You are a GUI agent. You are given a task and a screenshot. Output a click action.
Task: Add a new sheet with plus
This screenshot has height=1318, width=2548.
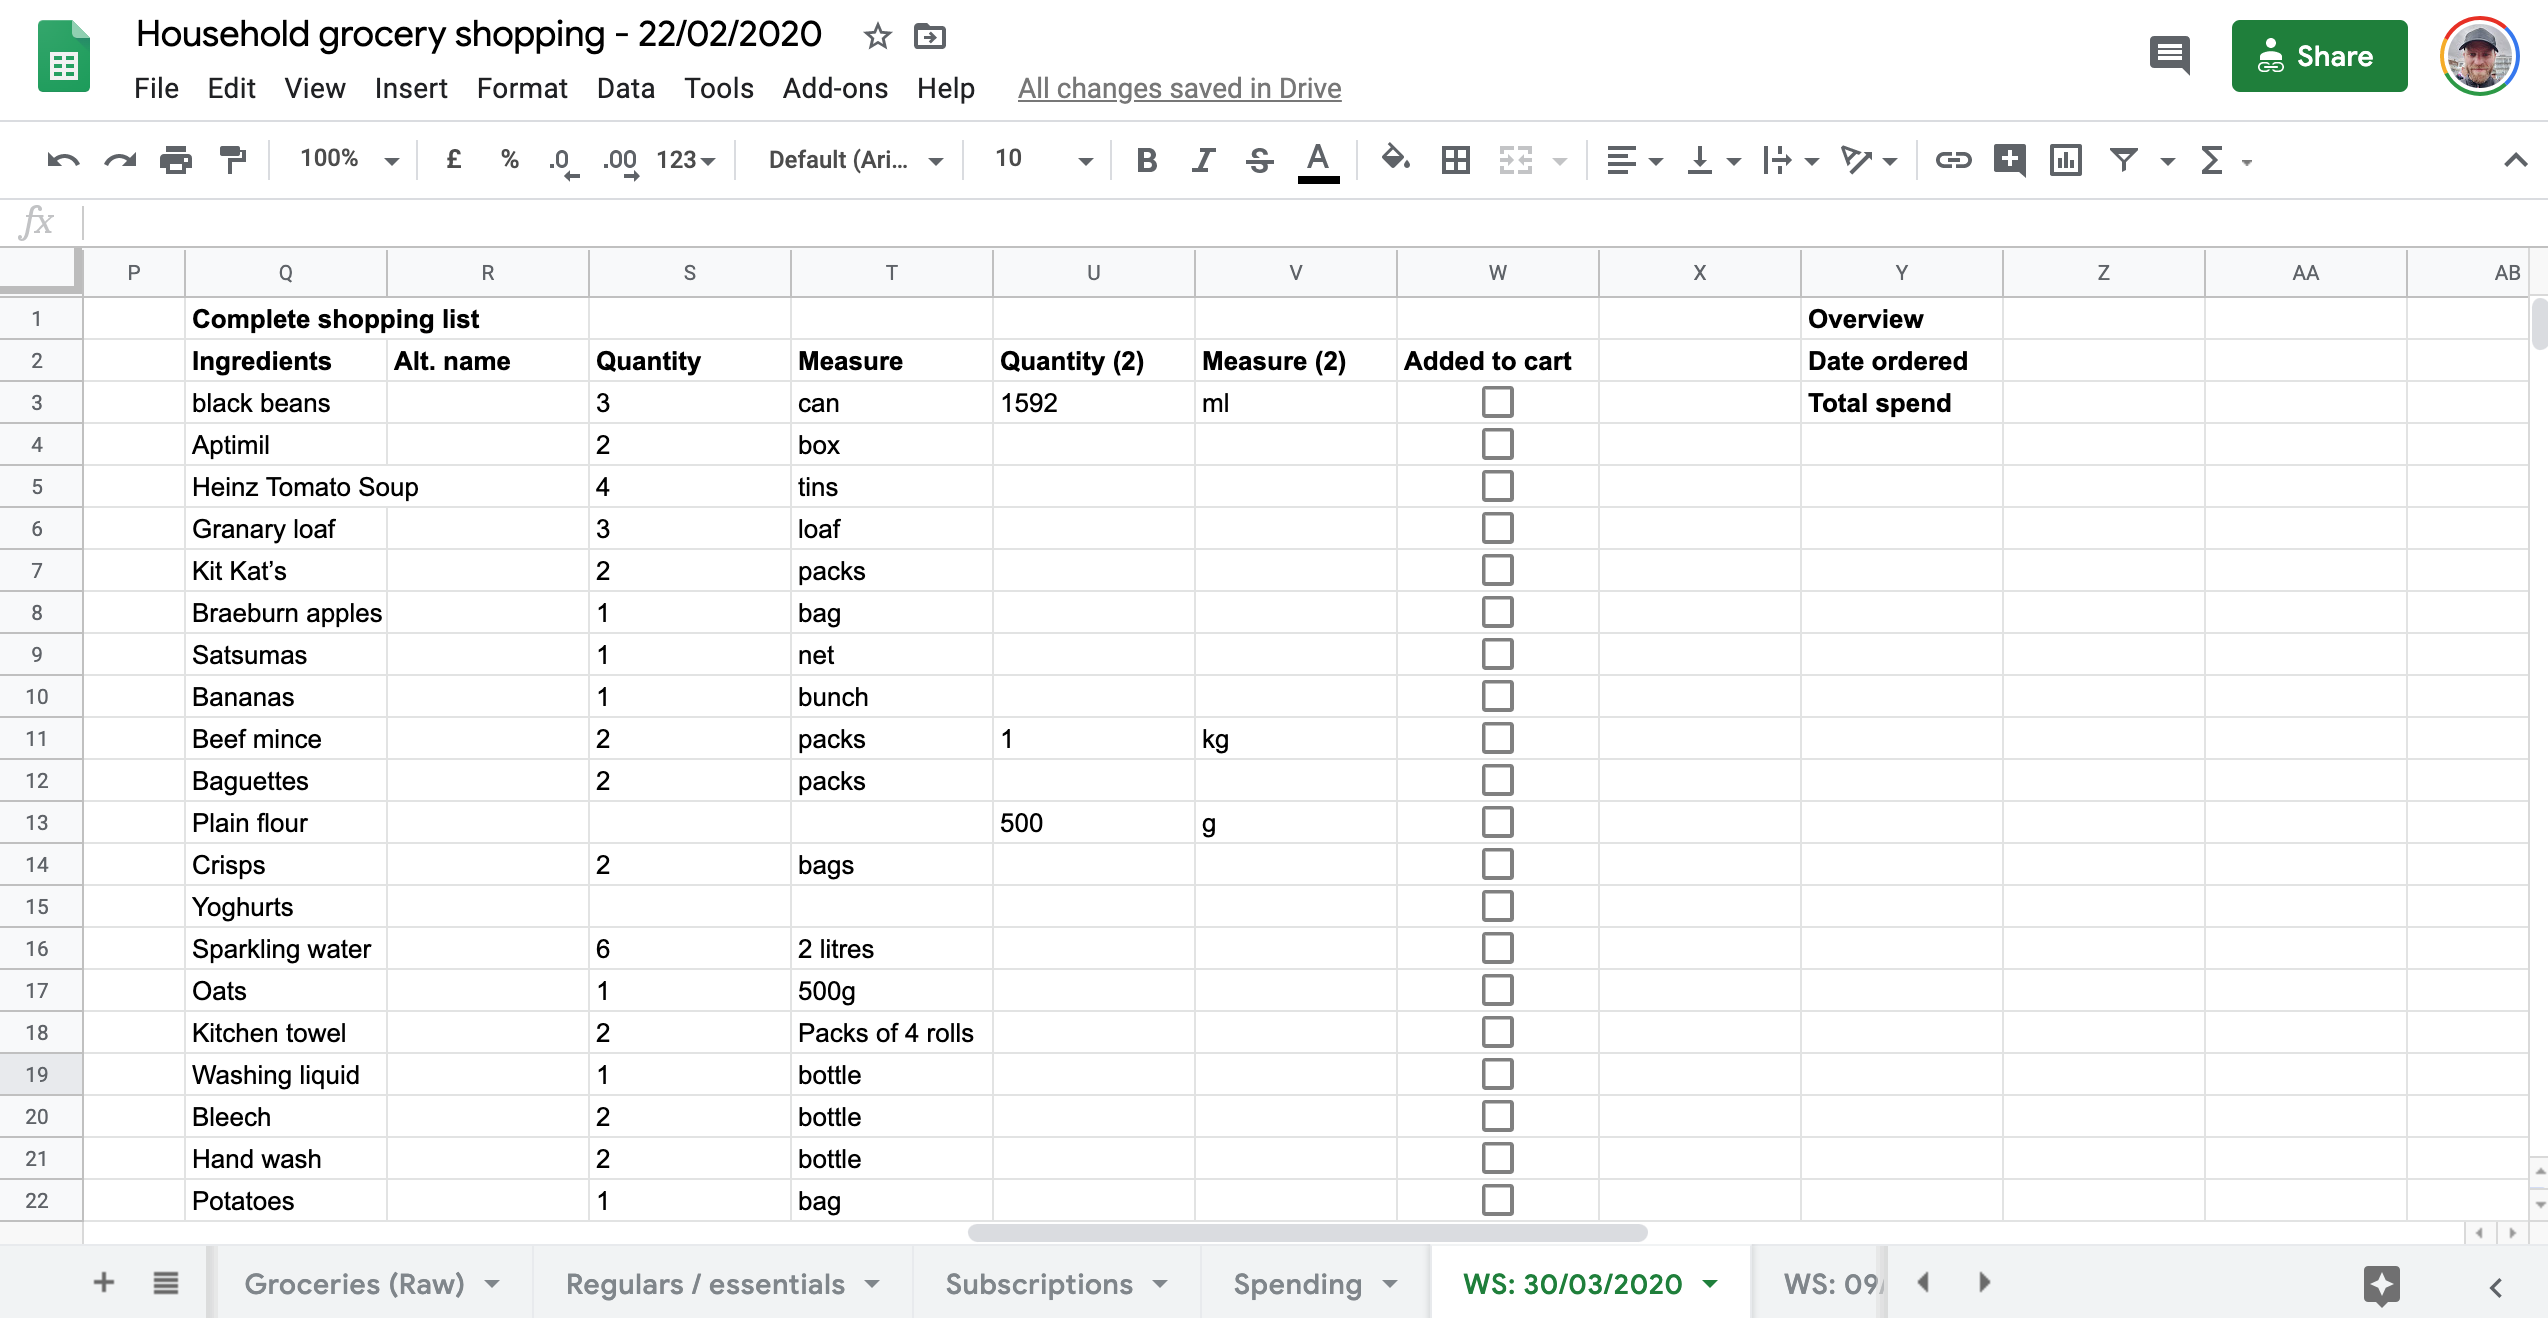point(104,1282)
